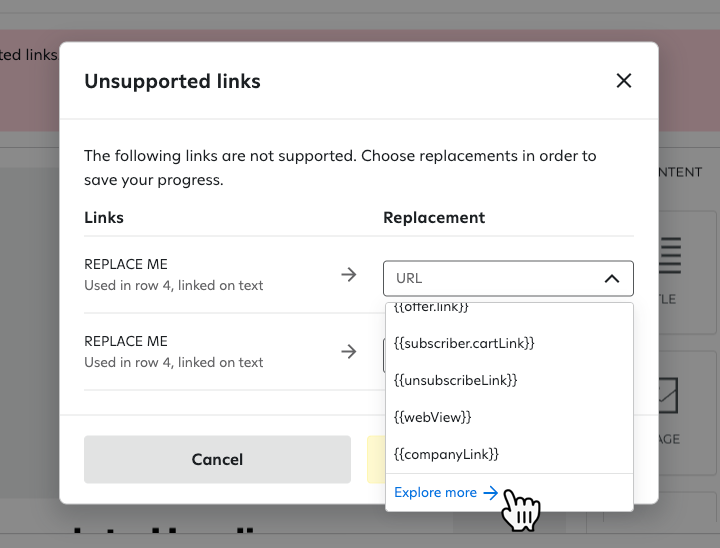Open the Explore more link
720x548 pixels.
(x=436, y=492)
